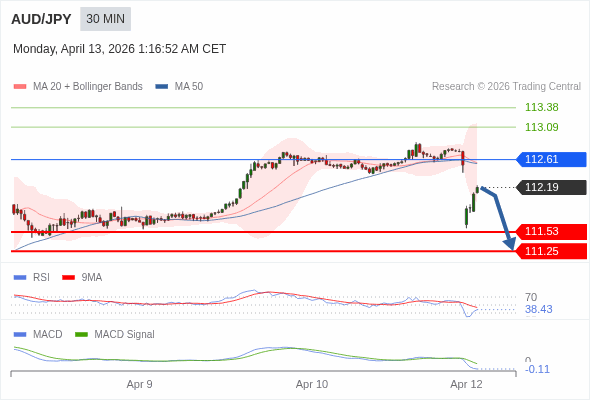Click the black 112.19 current price tag

551,187
